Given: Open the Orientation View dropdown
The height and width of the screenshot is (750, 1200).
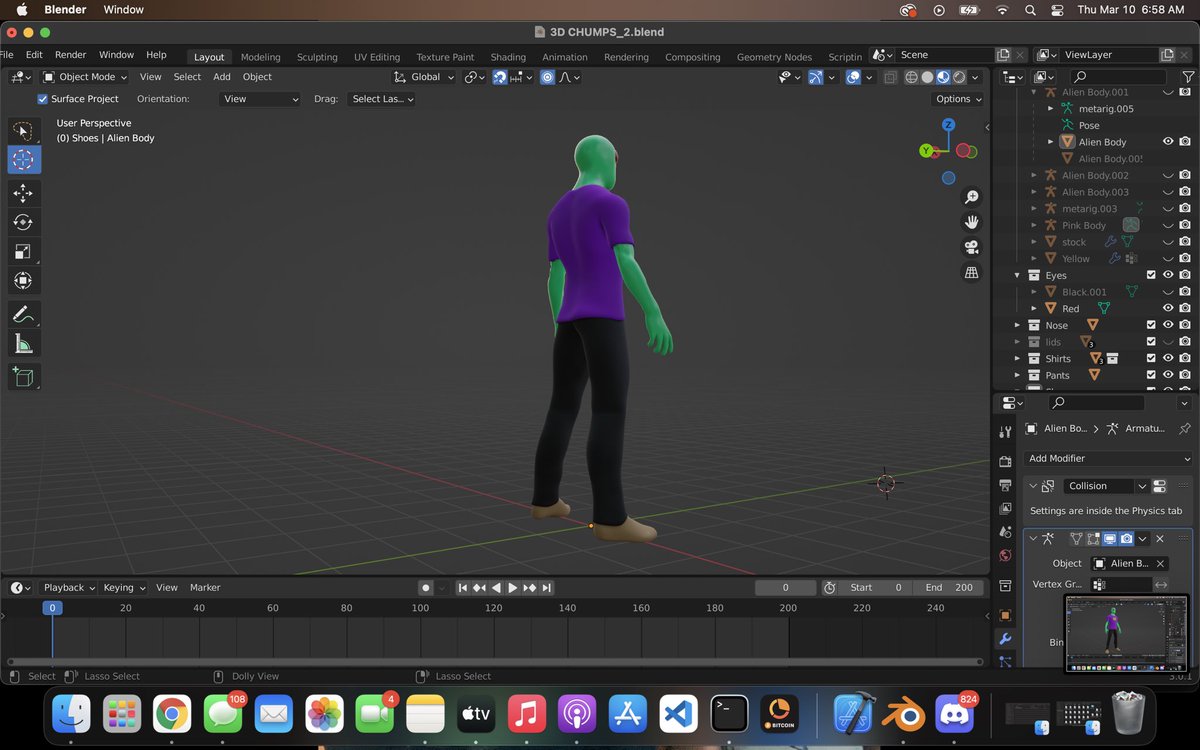Looking at the screenshot, I should tap(260, 99).
